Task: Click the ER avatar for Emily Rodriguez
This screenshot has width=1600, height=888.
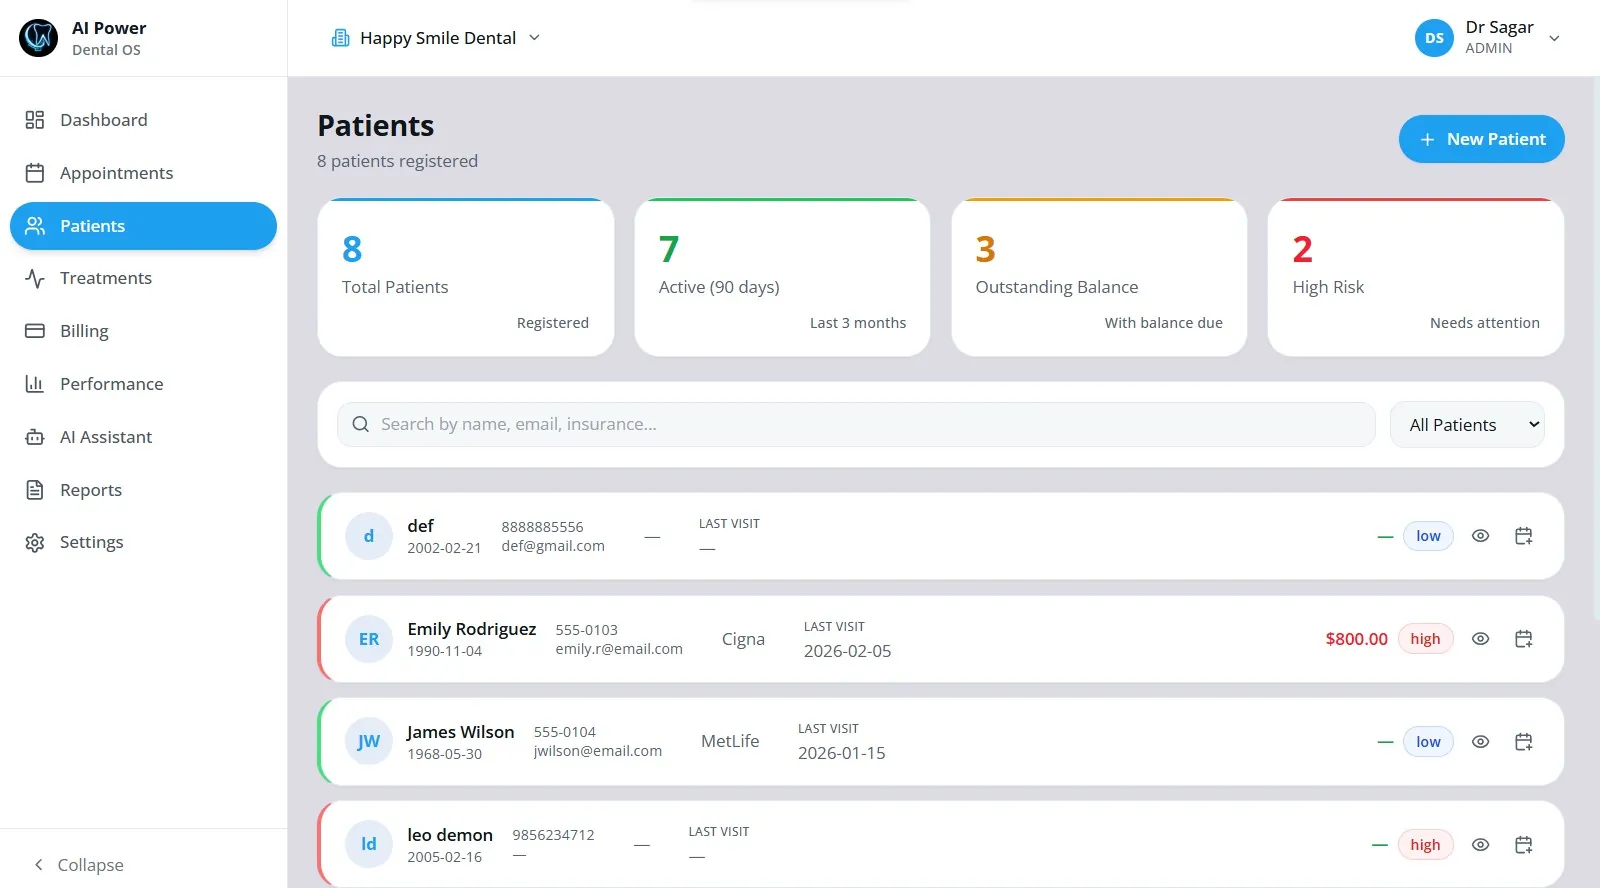Action: (x=369, y=639)
